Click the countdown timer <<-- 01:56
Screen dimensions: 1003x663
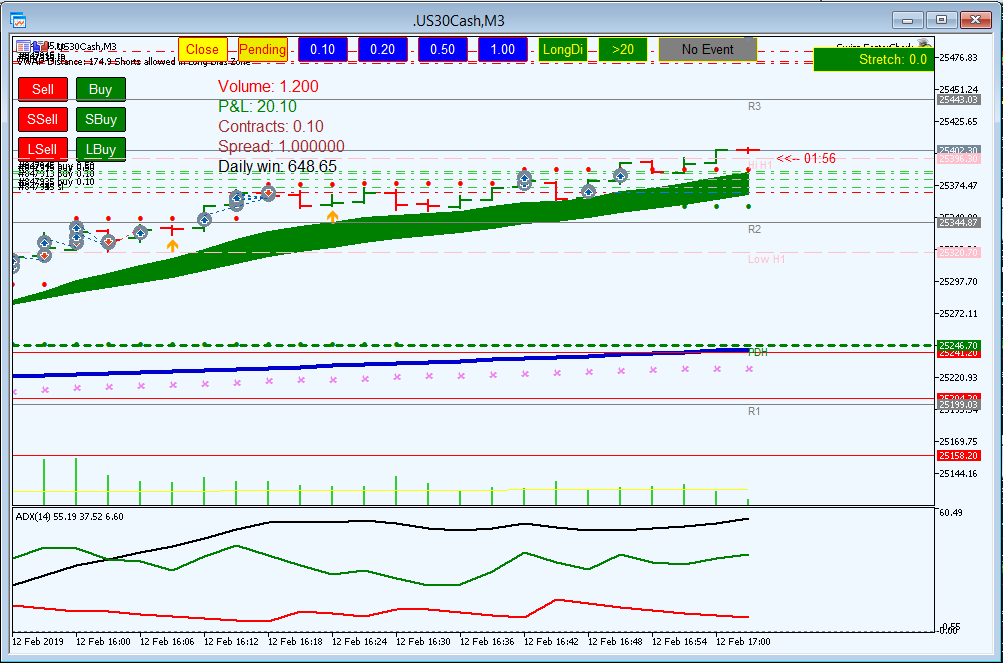(x=806, y=159)
